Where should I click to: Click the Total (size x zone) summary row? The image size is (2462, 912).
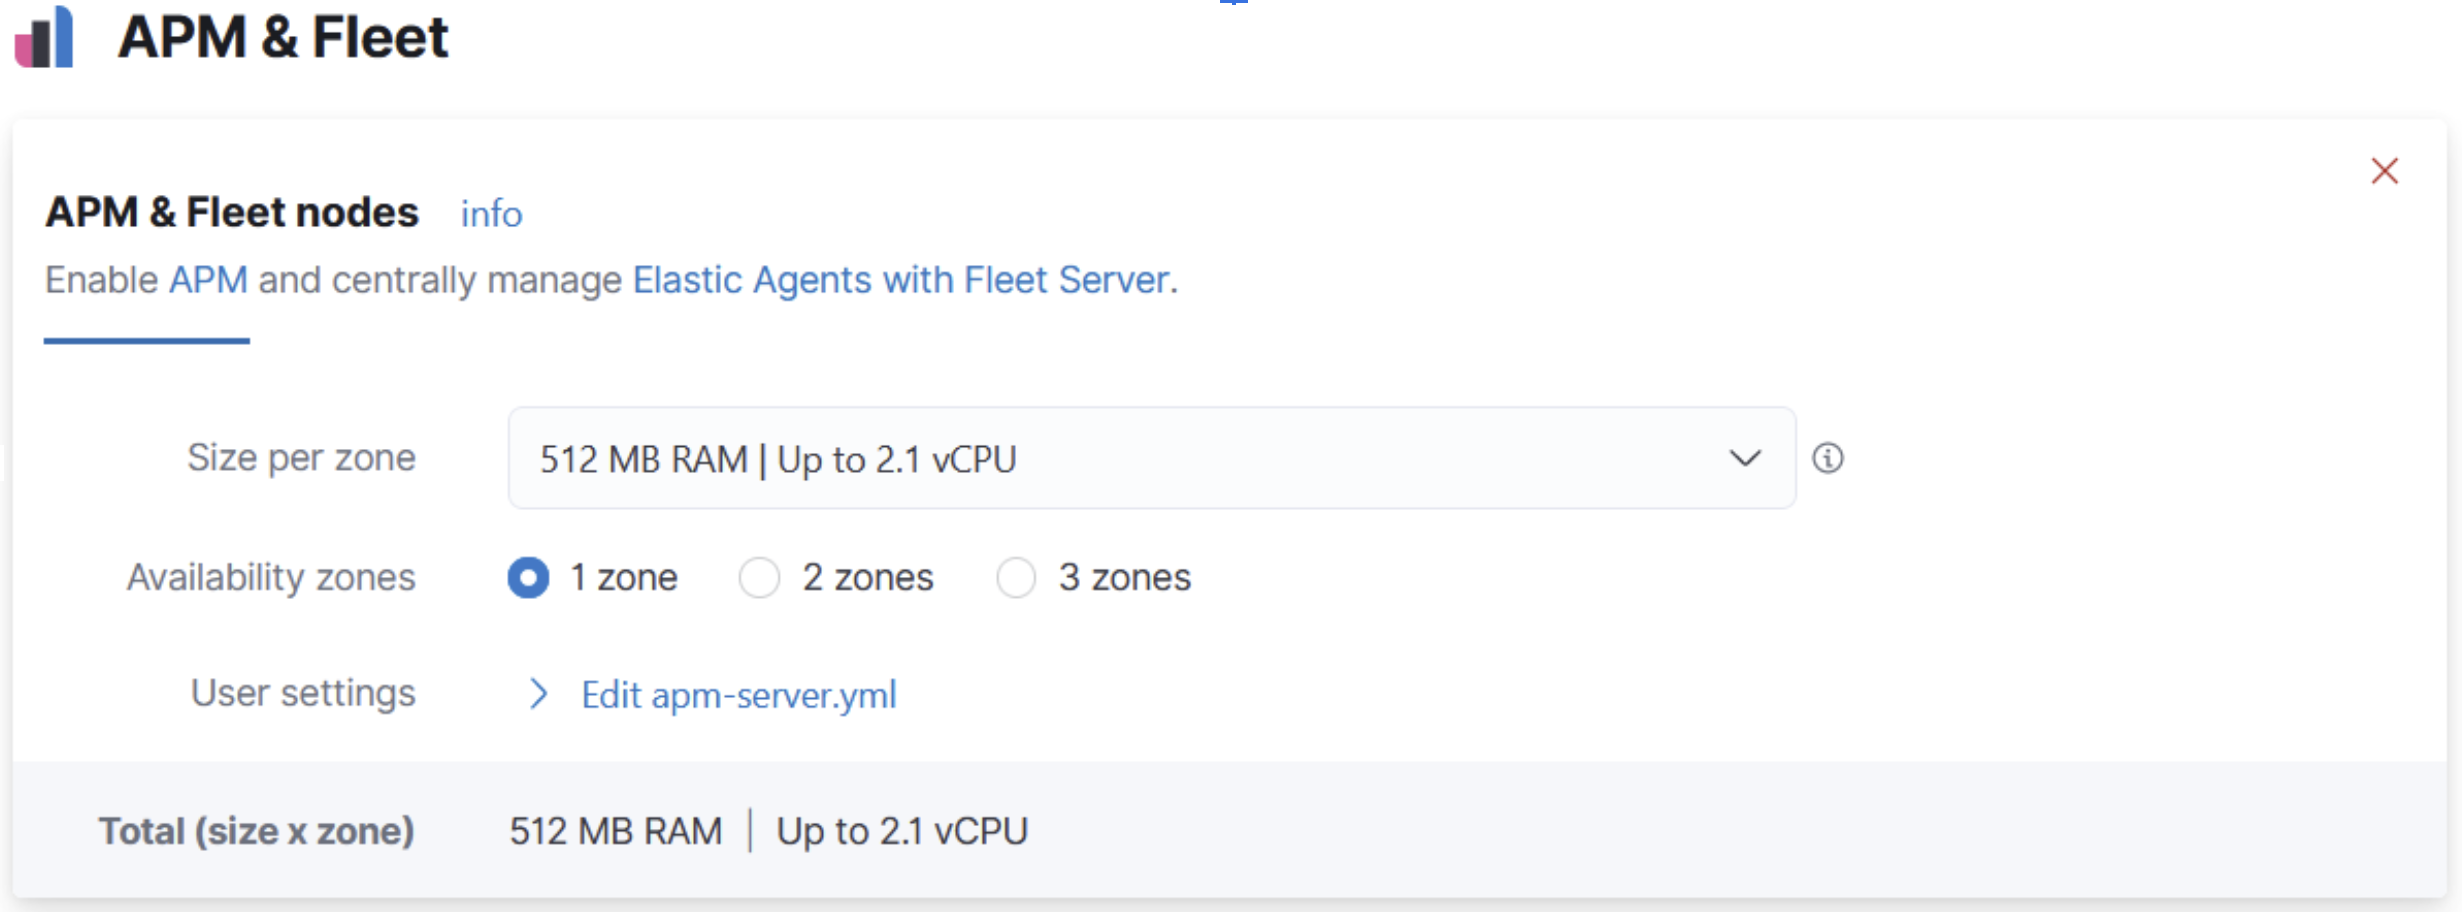(x=257, y=830)
